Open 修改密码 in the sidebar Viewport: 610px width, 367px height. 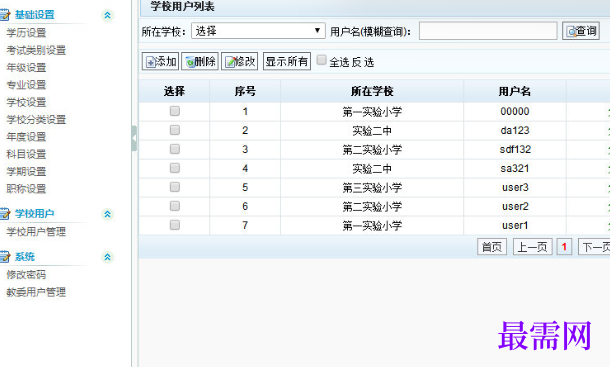(26, 275)
